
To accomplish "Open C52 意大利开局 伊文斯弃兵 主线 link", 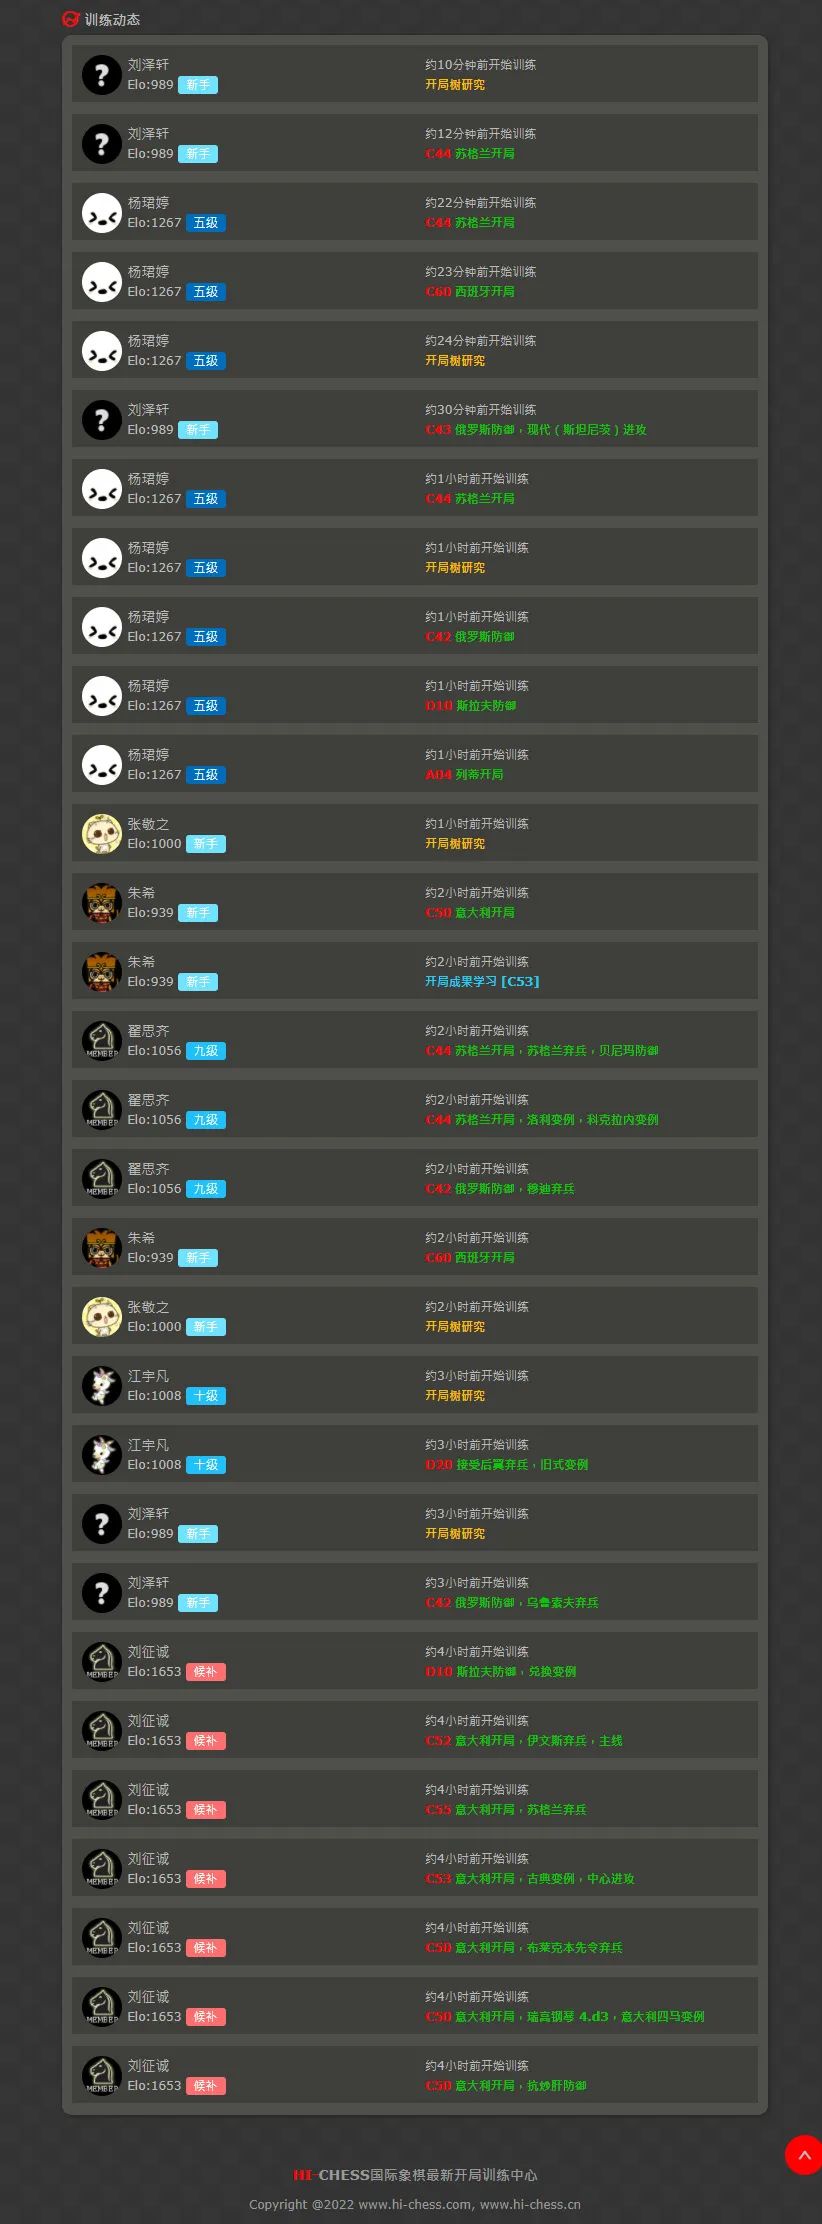I will tap(524, 1741).
